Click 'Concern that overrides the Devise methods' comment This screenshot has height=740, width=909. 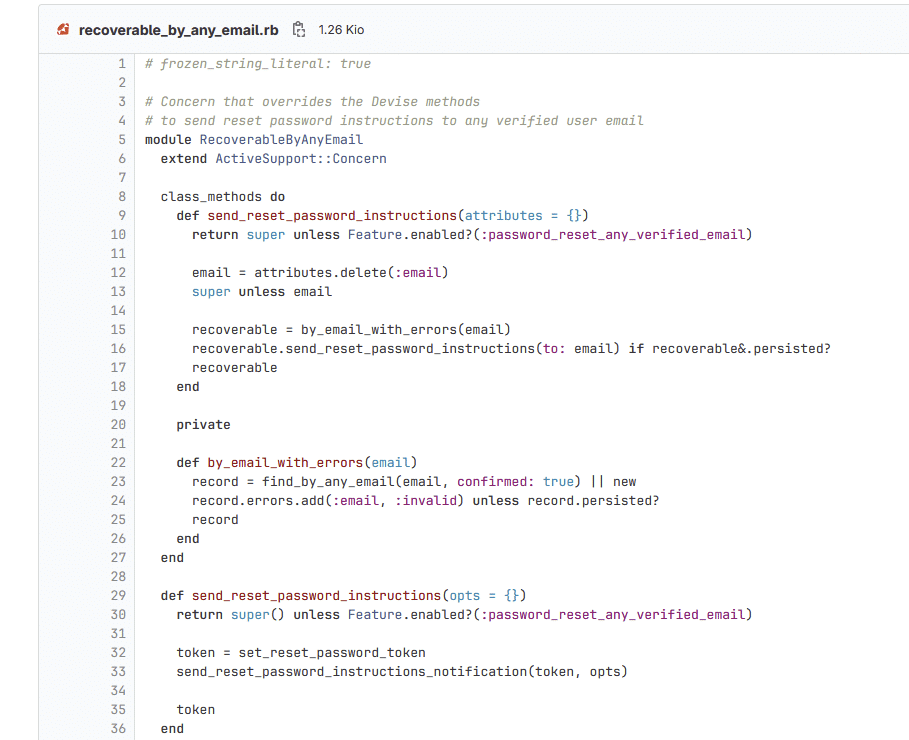(x=312, y=101)
